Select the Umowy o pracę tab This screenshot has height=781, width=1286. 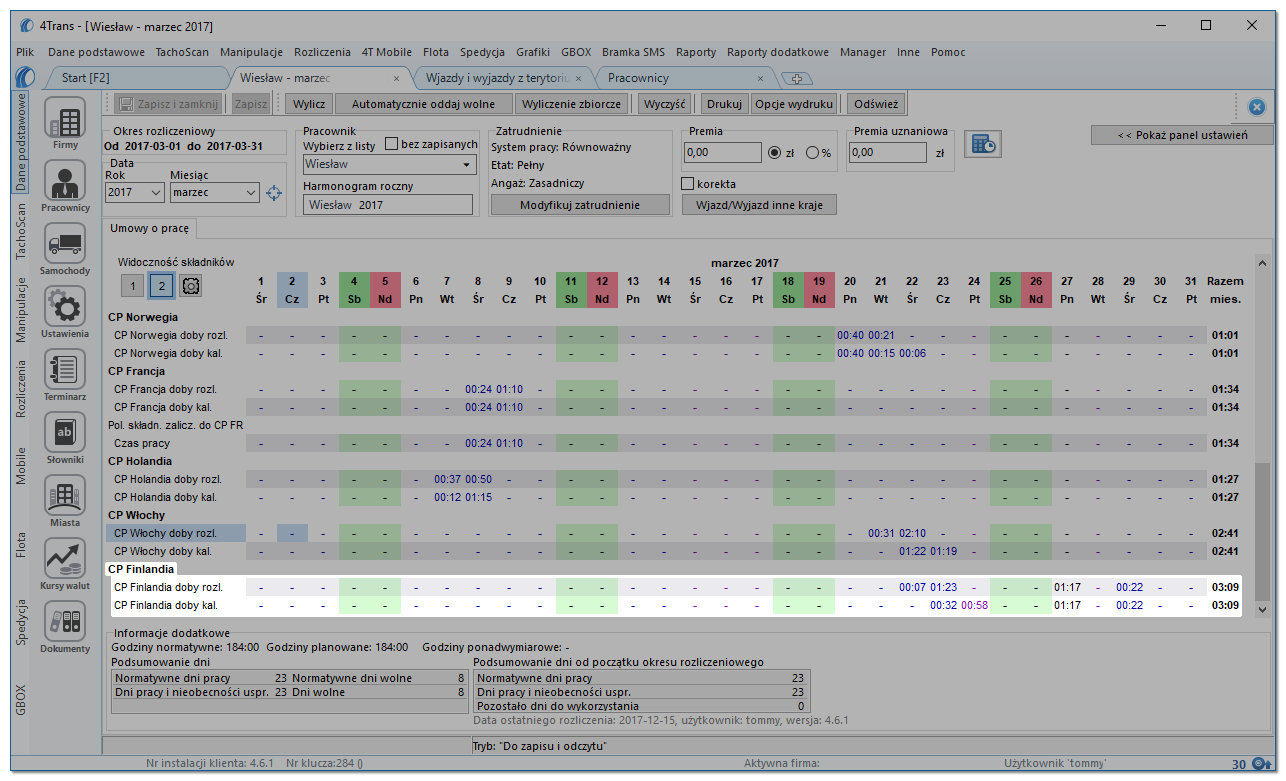(x=149, y=229)
